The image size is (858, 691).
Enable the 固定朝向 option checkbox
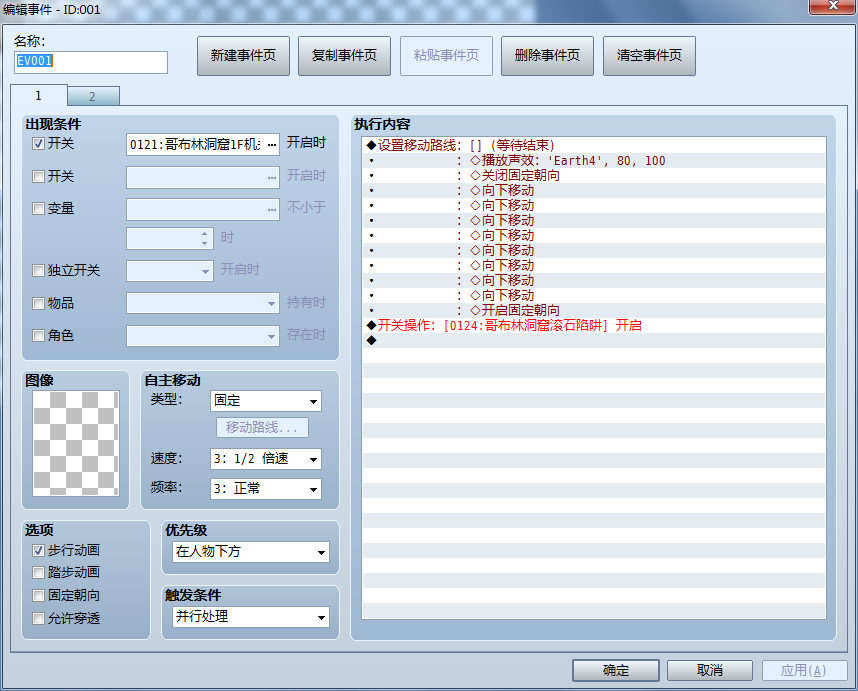click(38, 595)
